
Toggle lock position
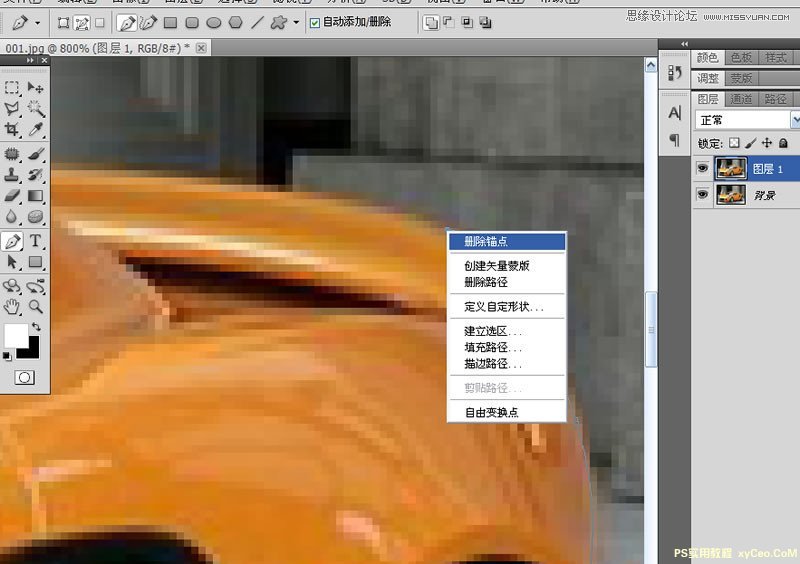(767, 143)
